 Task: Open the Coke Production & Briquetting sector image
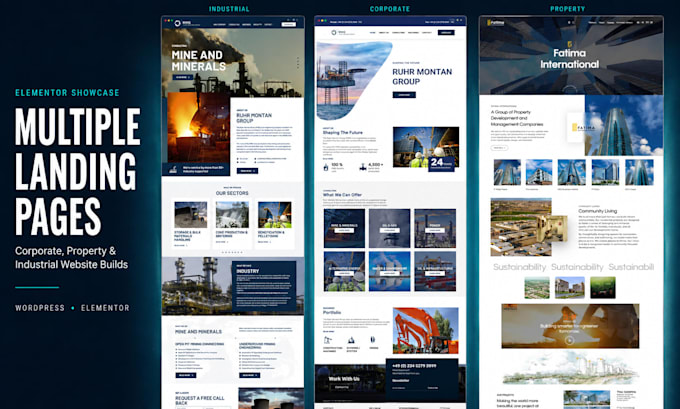(232, 215)
